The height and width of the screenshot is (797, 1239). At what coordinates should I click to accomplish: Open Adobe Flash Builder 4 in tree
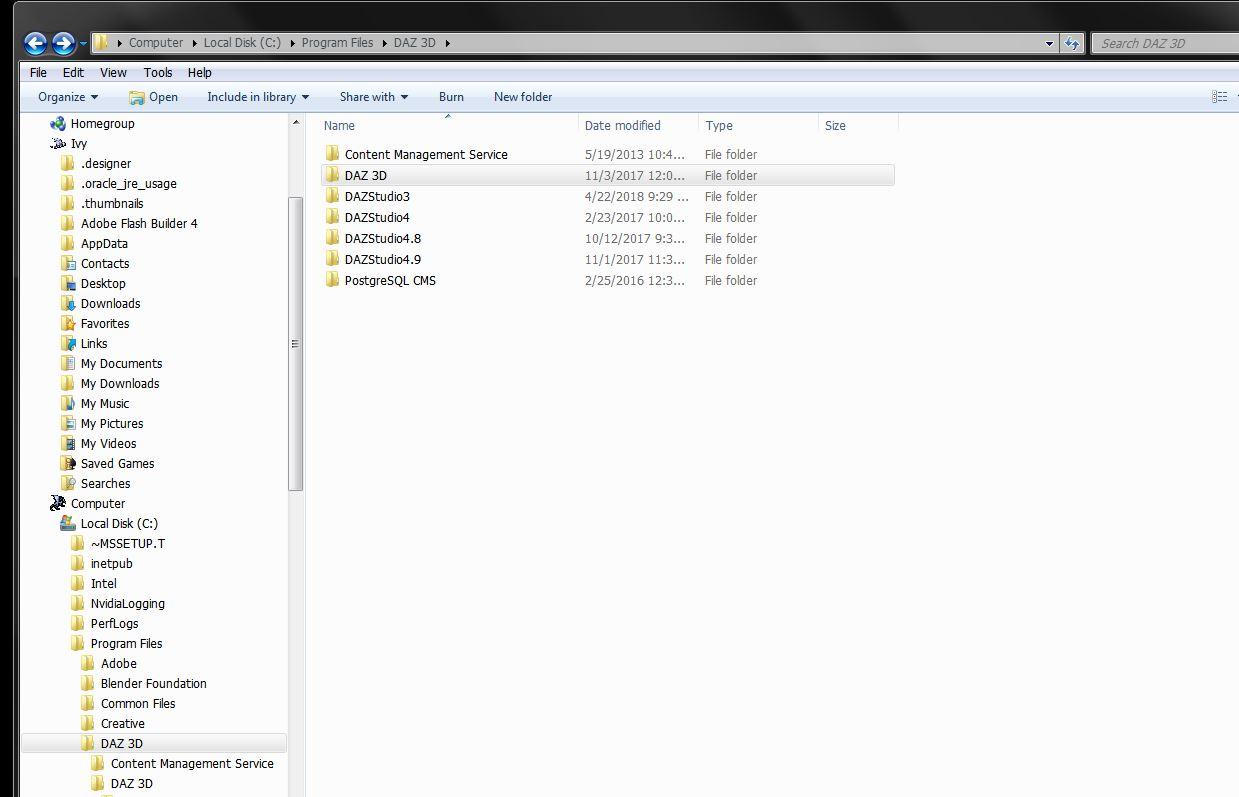point(139,223)
